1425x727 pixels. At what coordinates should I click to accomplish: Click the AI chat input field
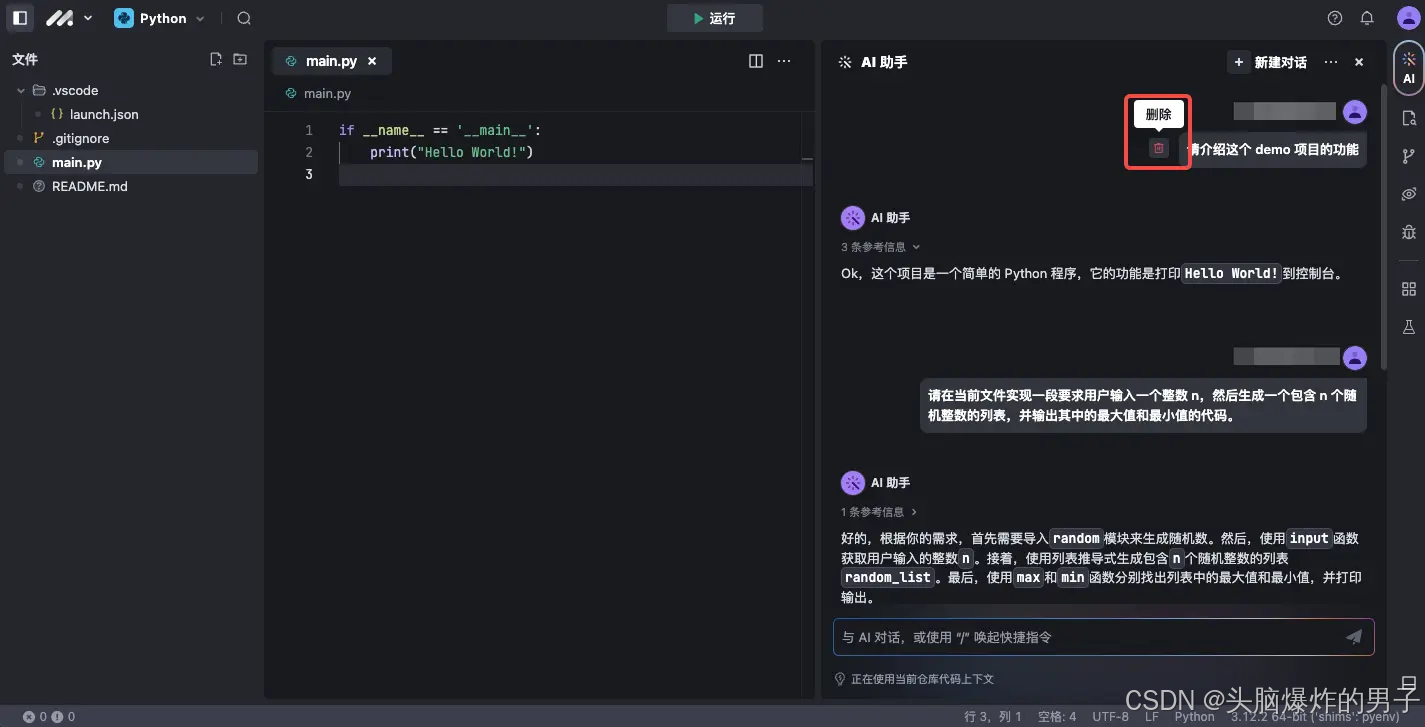point(1050,636)
